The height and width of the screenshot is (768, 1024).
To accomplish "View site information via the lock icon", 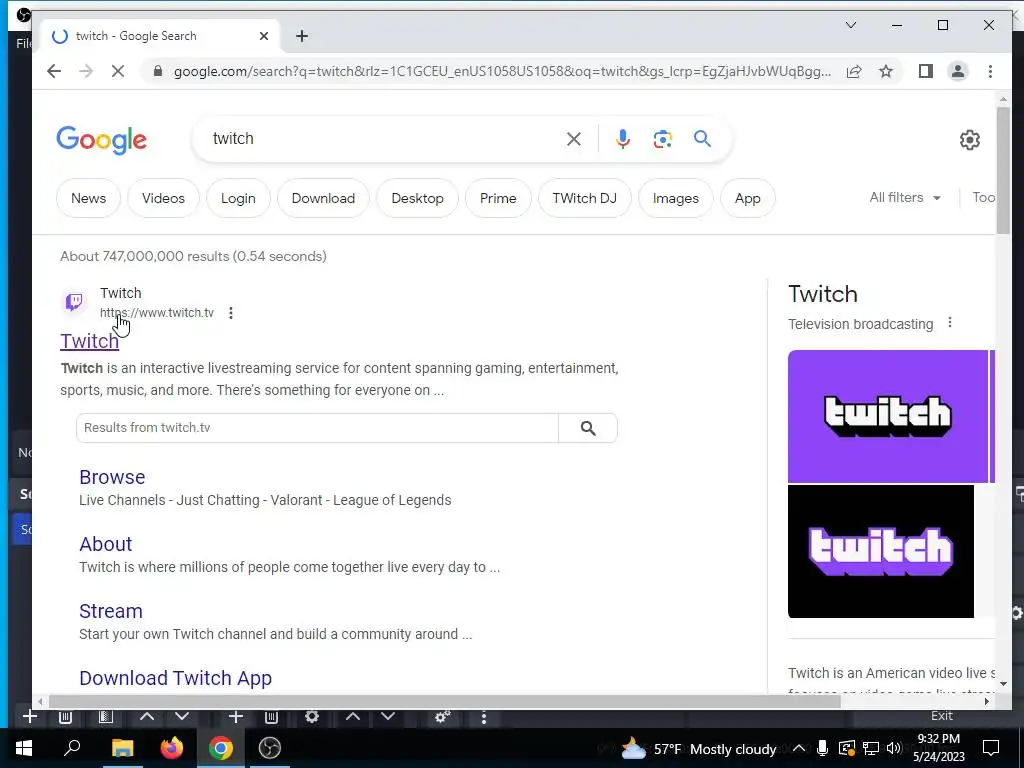I will 157,71.
